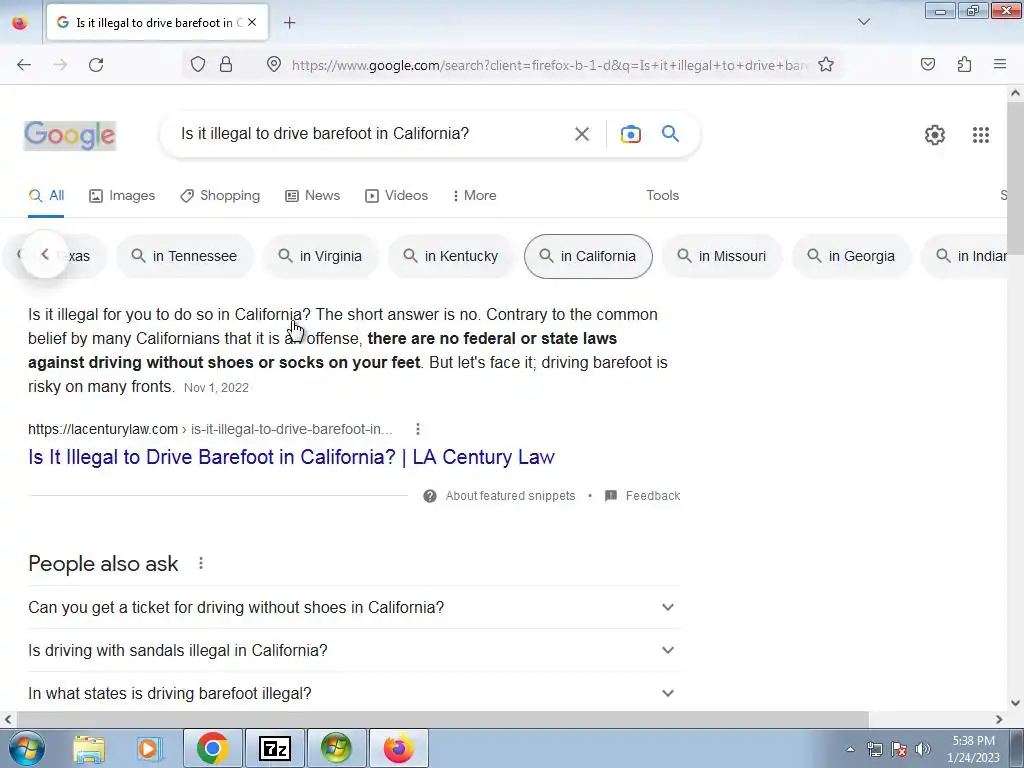Image resolution: width=1024 pixels, height=768 pixels.
Task: Open the tracking protection shield icon
Action: (198, 64)
